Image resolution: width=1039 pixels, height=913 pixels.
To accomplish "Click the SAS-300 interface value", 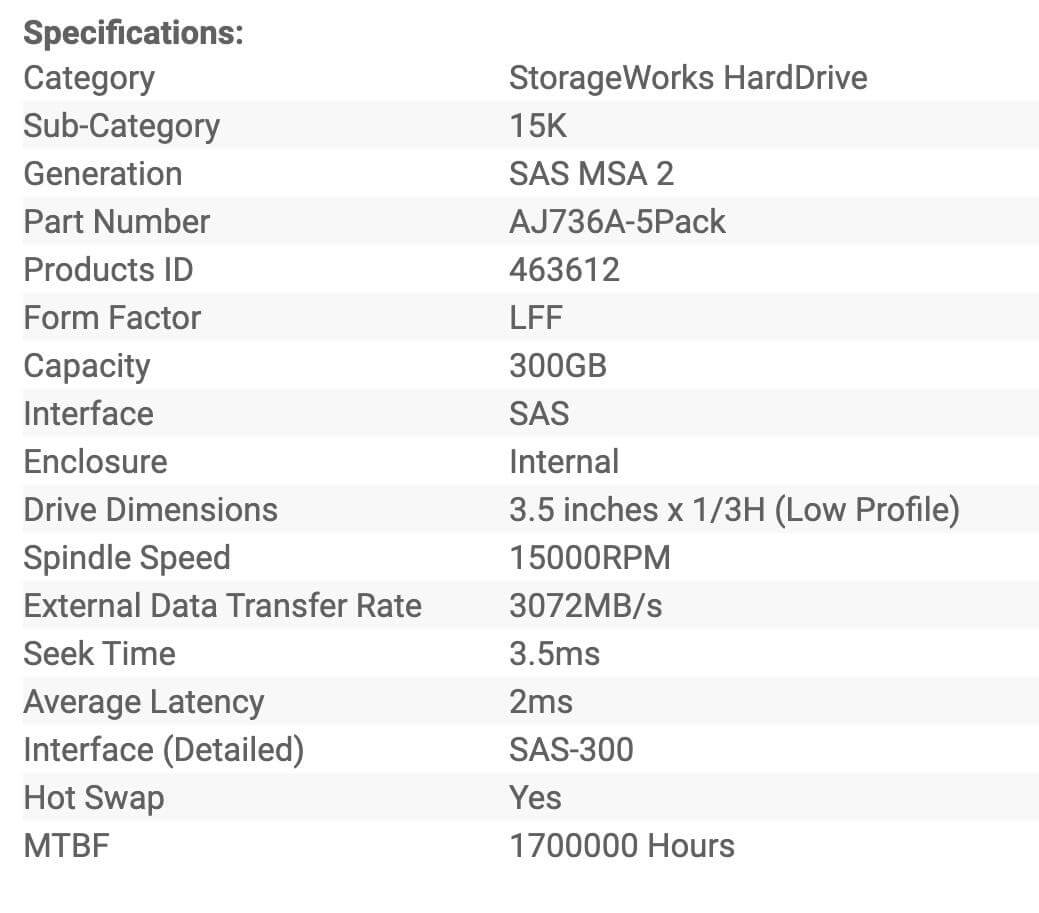I will pyautogui.click(x=571, y=750).
